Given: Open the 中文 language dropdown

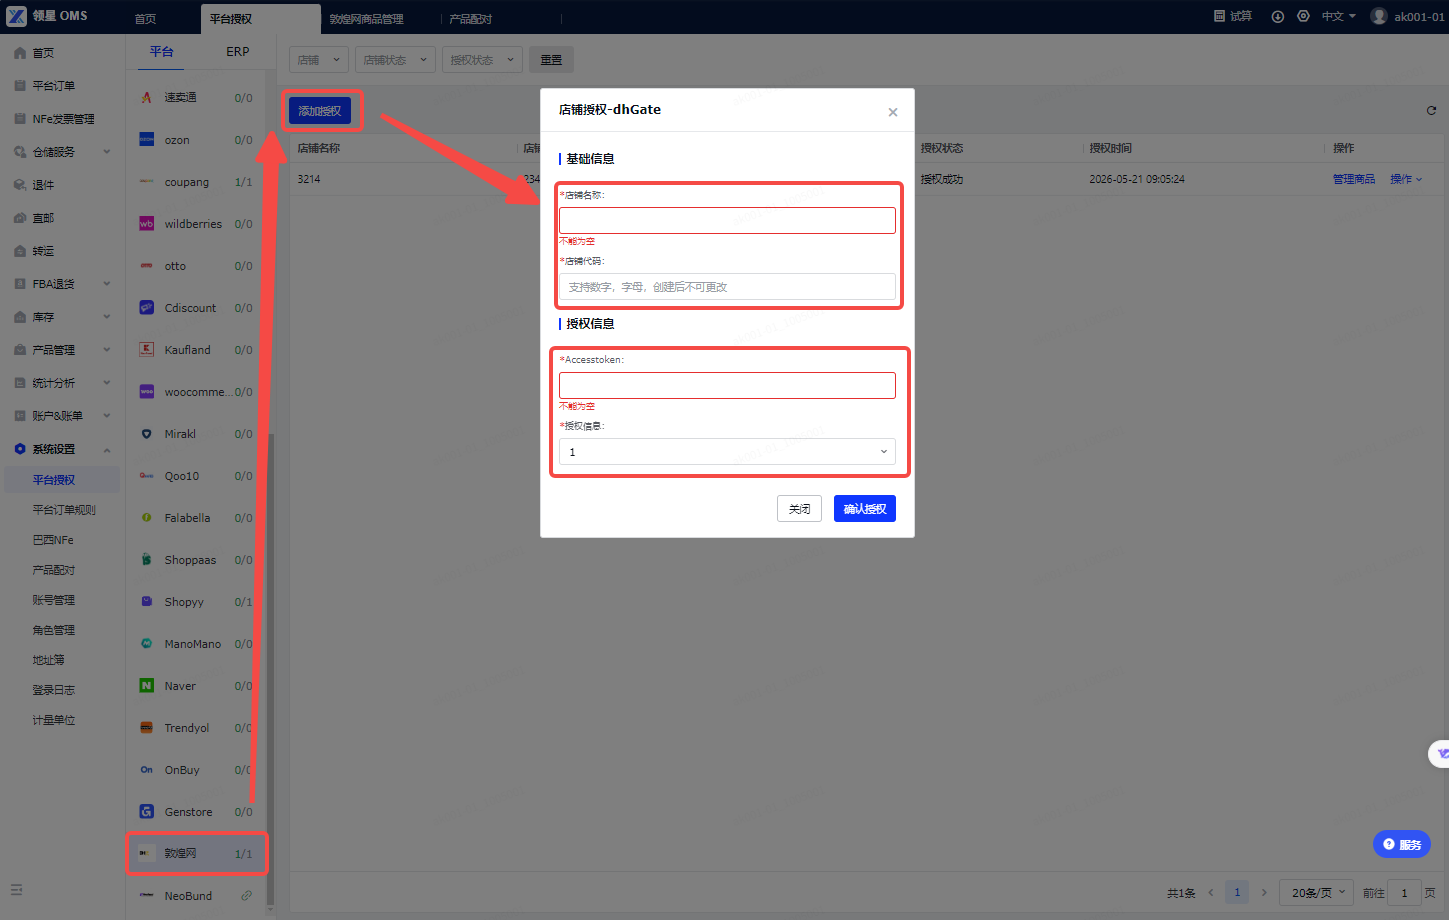Looking at the screenshot, I should point(1339,16).
